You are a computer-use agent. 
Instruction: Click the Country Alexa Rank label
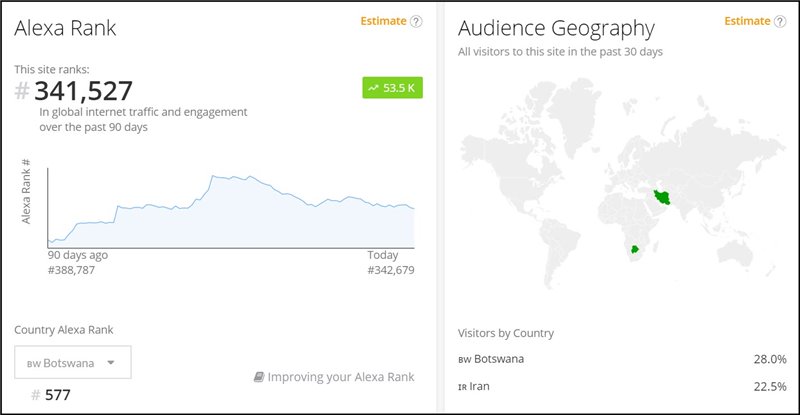coord(64,330)
